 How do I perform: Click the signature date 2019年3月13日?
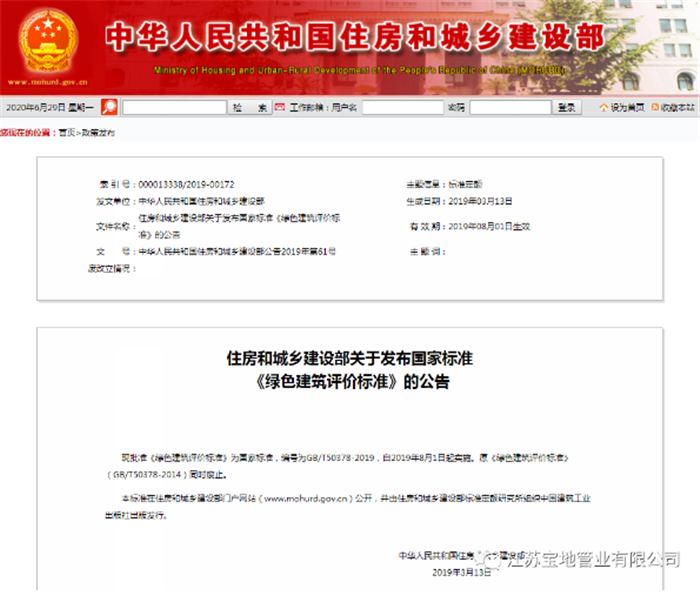[462, 572]
